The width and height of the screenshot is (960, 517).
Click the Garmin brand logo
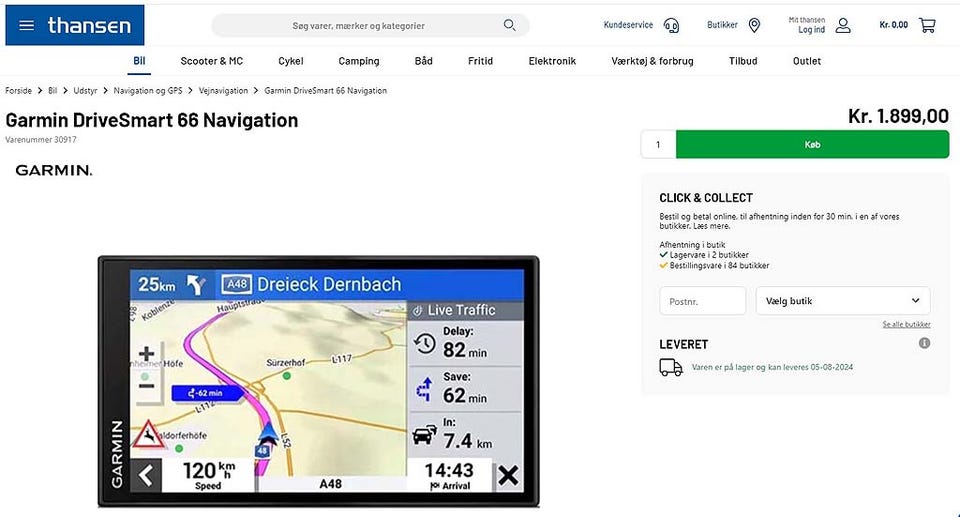pos(54,170)
